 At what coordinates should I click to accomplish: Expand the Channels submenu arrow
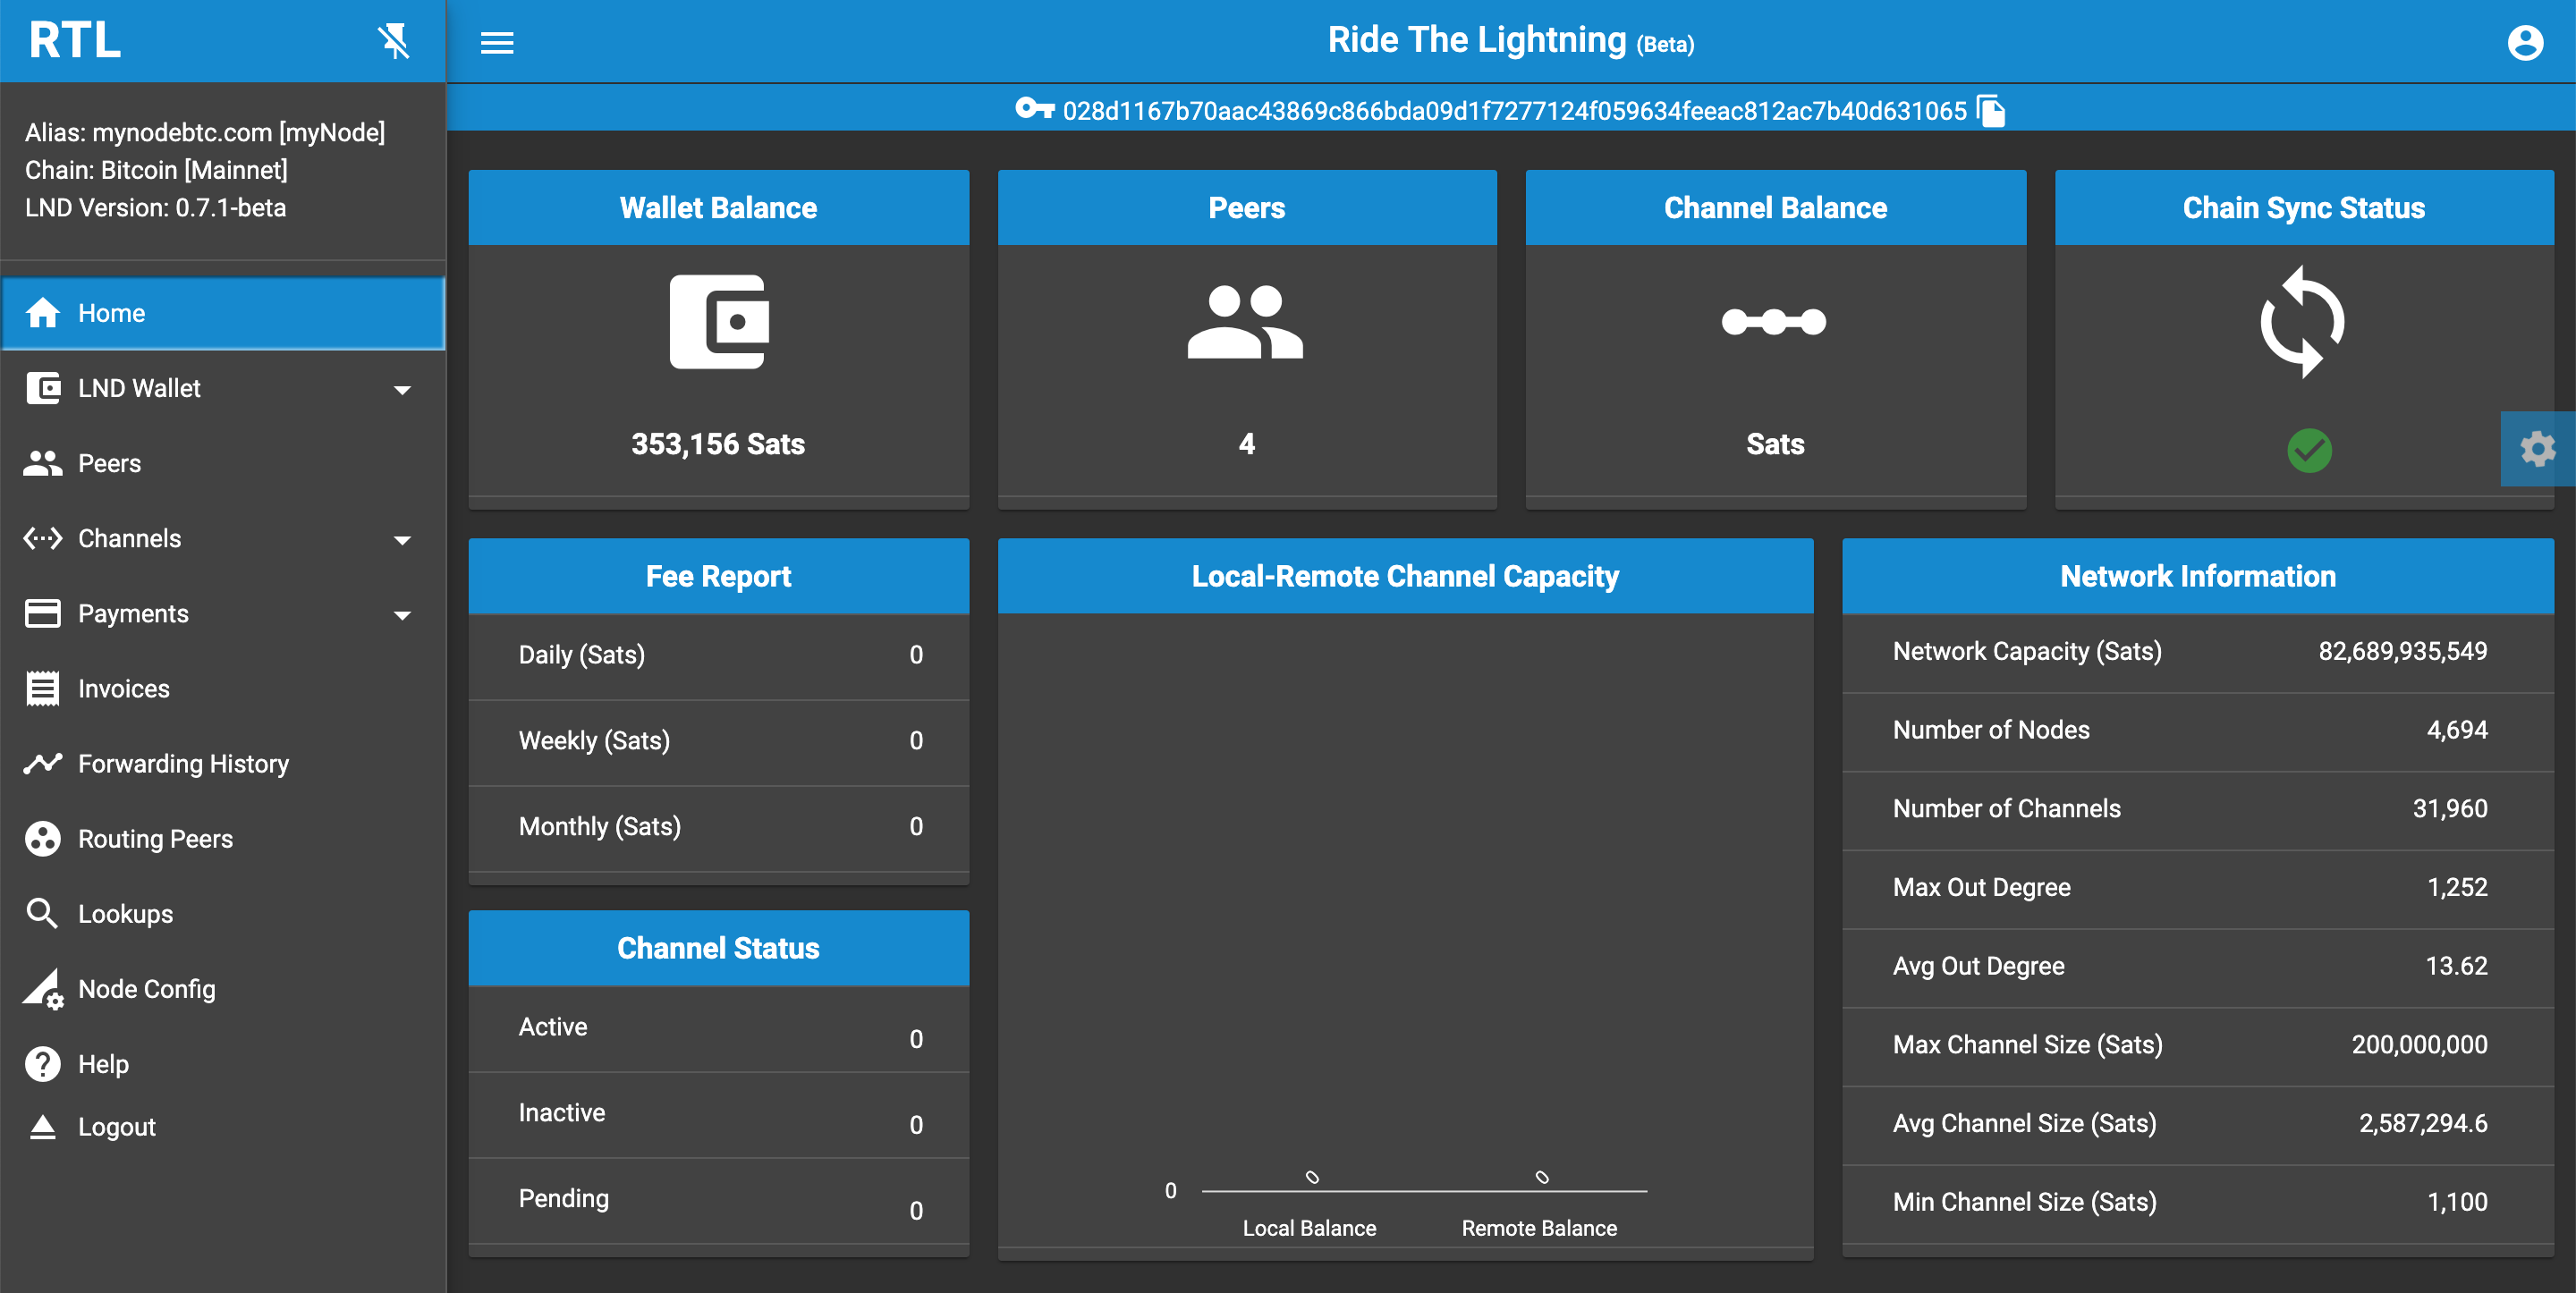(402, 540)
